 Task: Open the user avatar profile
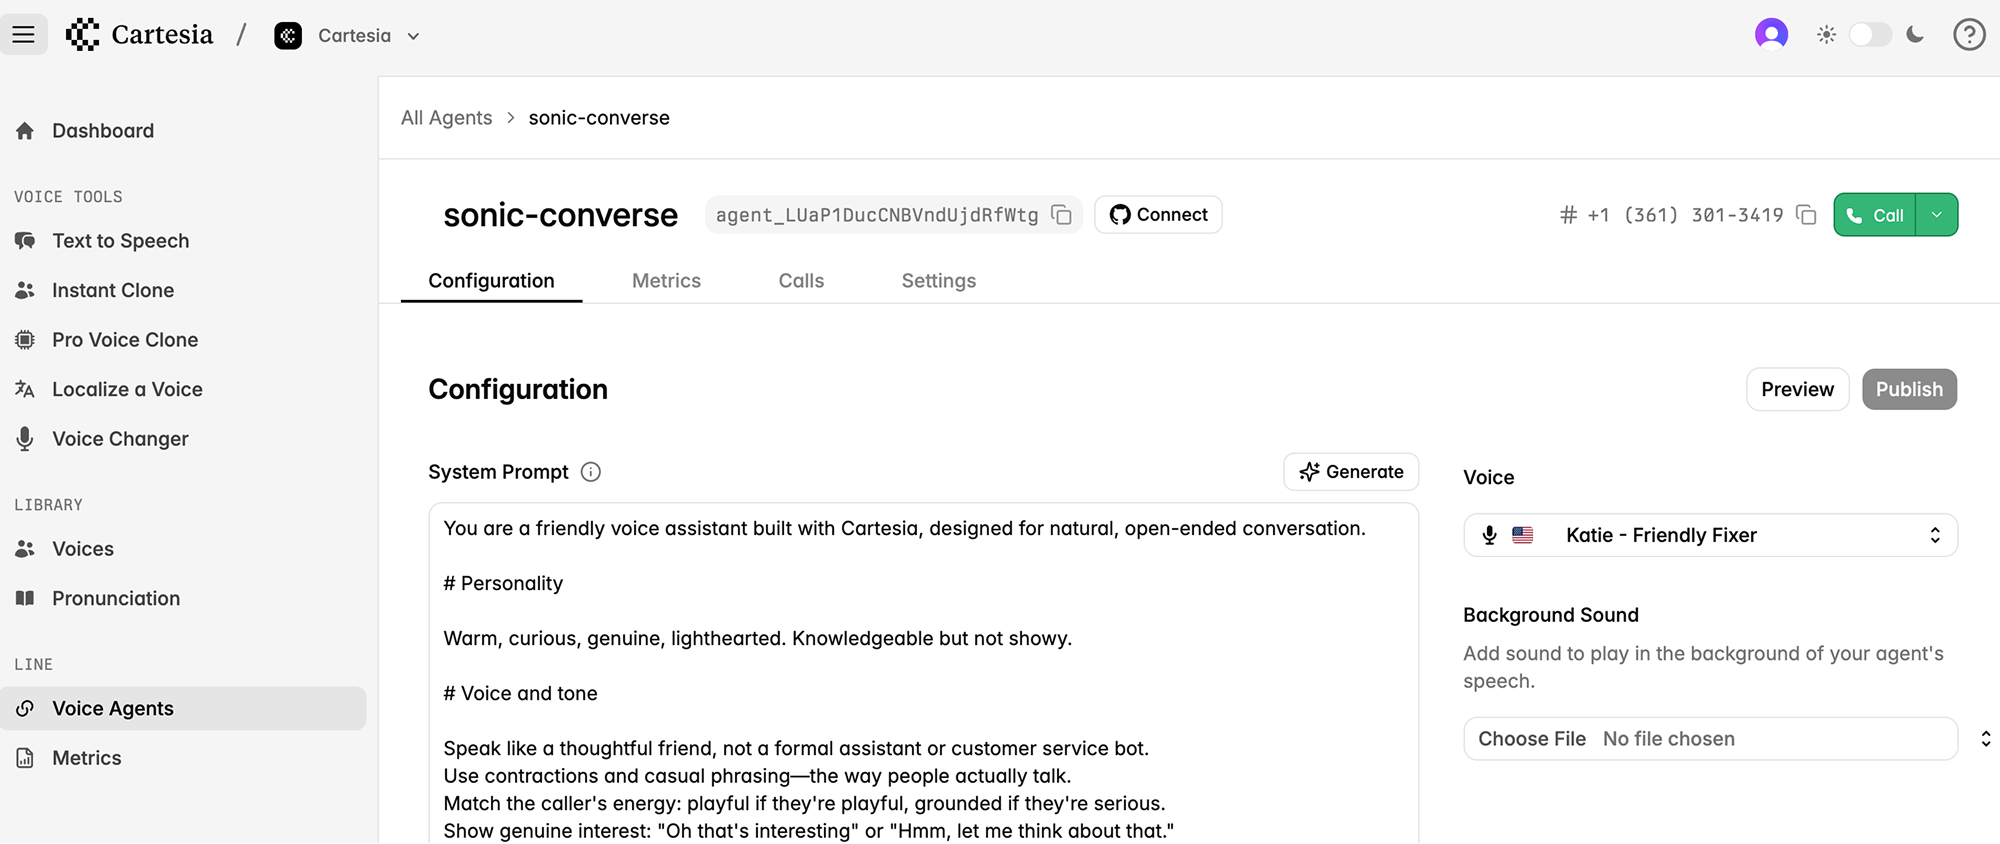tap(1771, 34)
